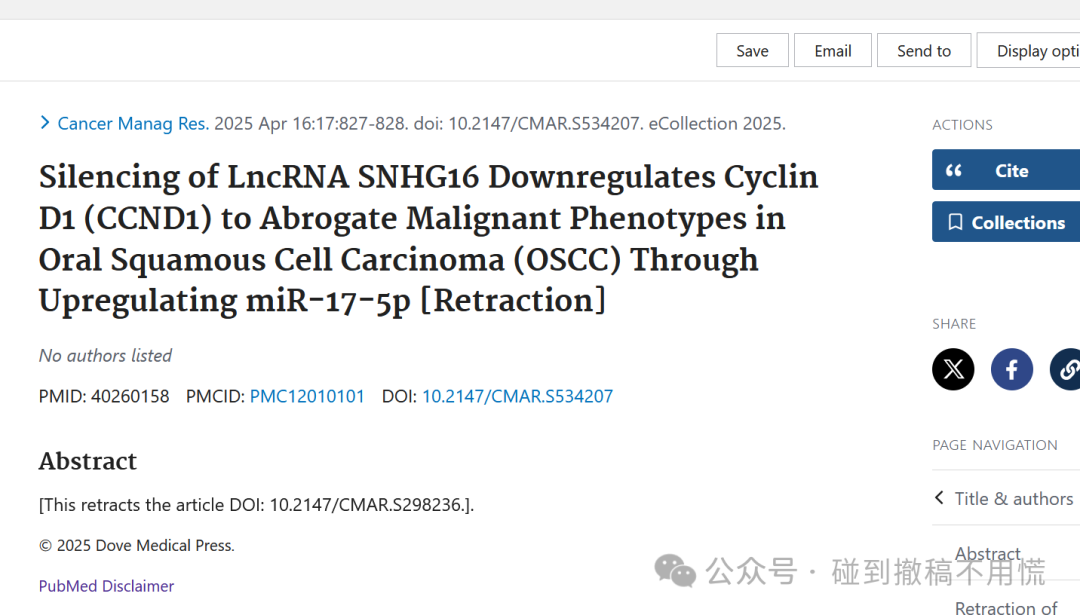Click the Email button
Image resolution: width=1080 pixels, height=615 pixels.
click(833, 50)
